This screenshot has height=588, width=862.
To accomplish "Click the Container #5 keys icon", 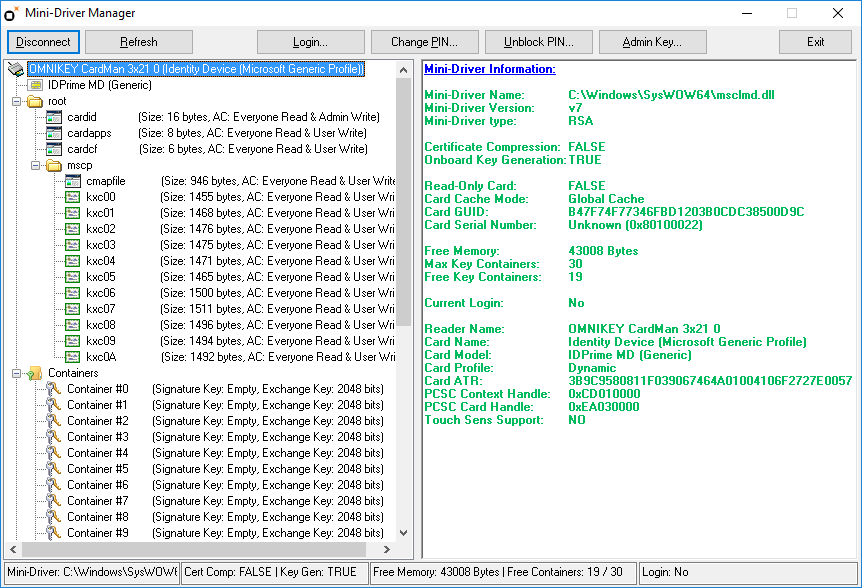I will (x=54, y=469).
